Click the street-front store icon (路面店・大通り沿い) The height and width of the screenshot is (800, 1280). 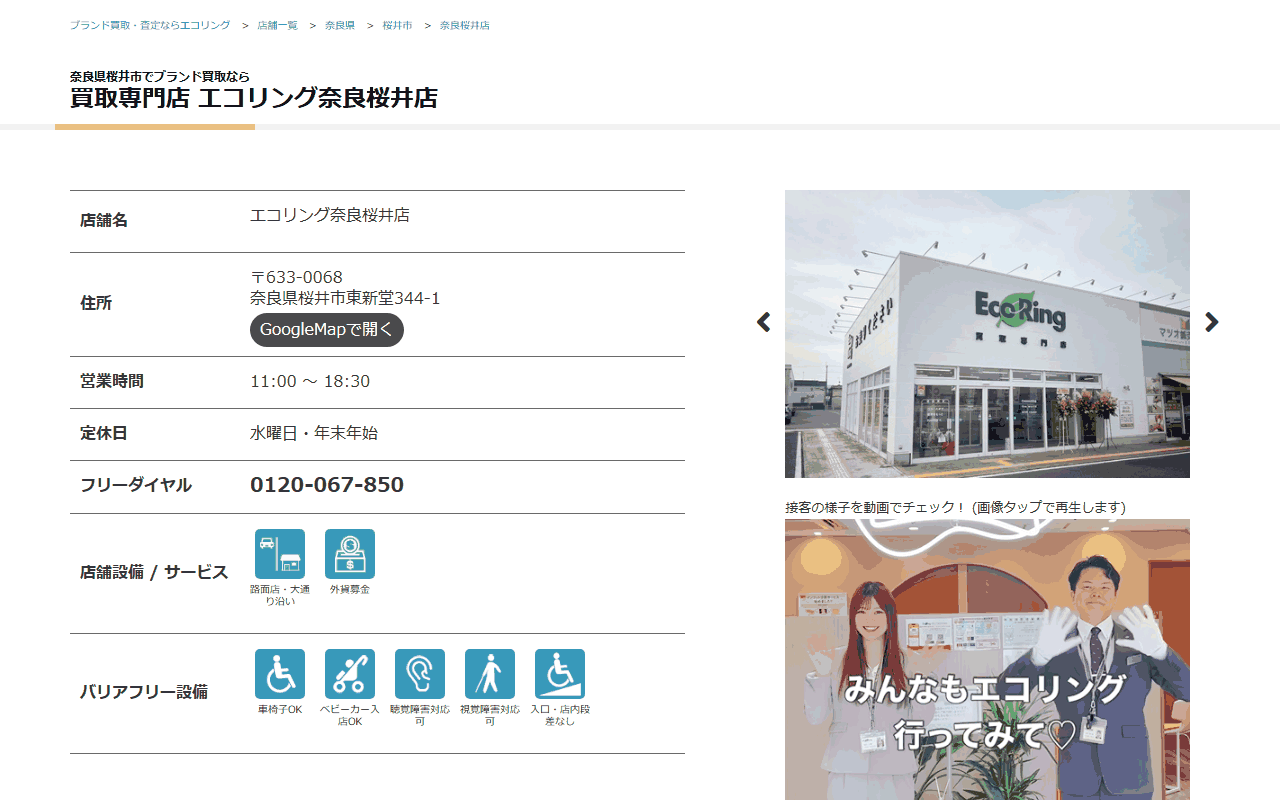(280, 554)
